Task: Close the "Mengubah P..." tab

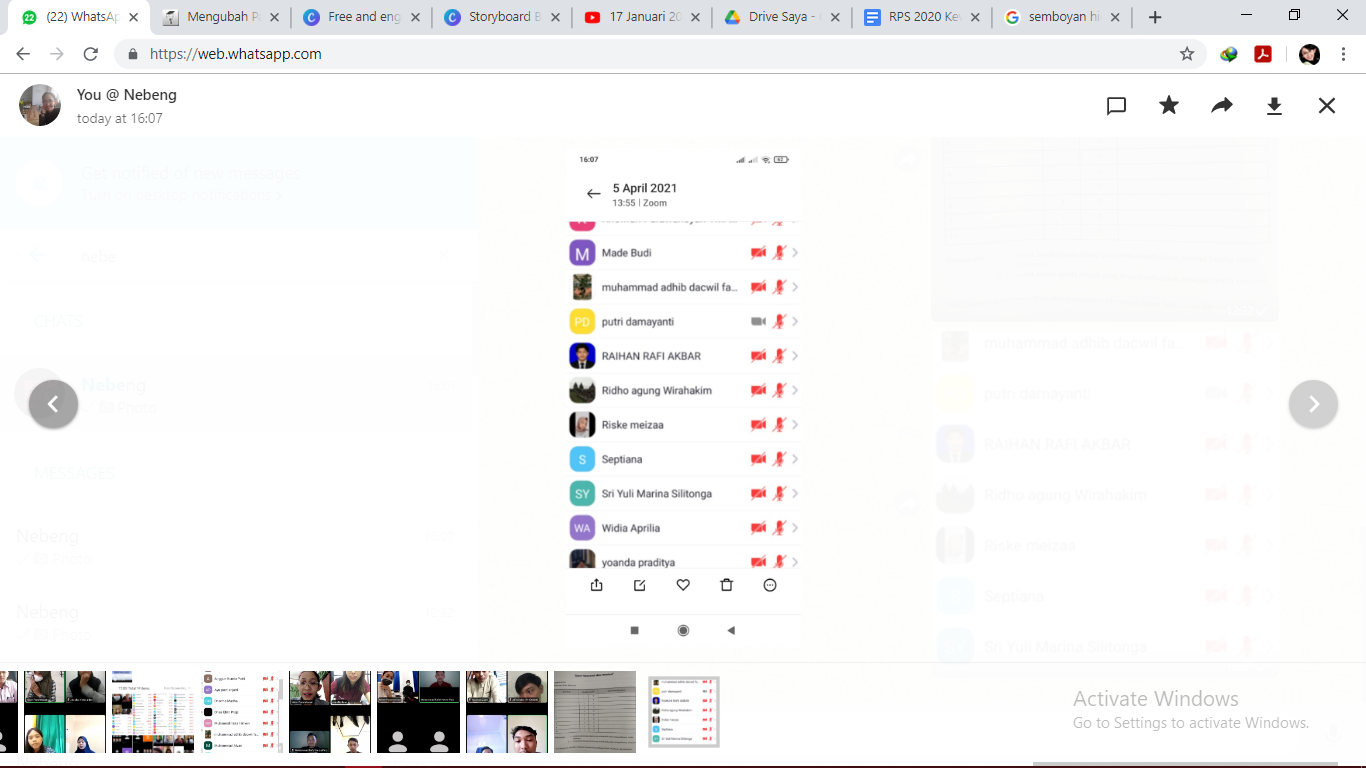Action: 275,17
